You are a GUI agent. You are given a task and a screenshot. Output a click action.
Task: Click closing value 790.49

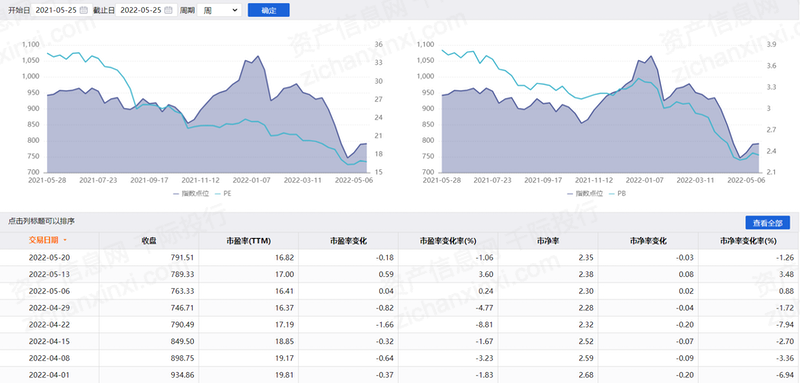(x=182, y=324)
